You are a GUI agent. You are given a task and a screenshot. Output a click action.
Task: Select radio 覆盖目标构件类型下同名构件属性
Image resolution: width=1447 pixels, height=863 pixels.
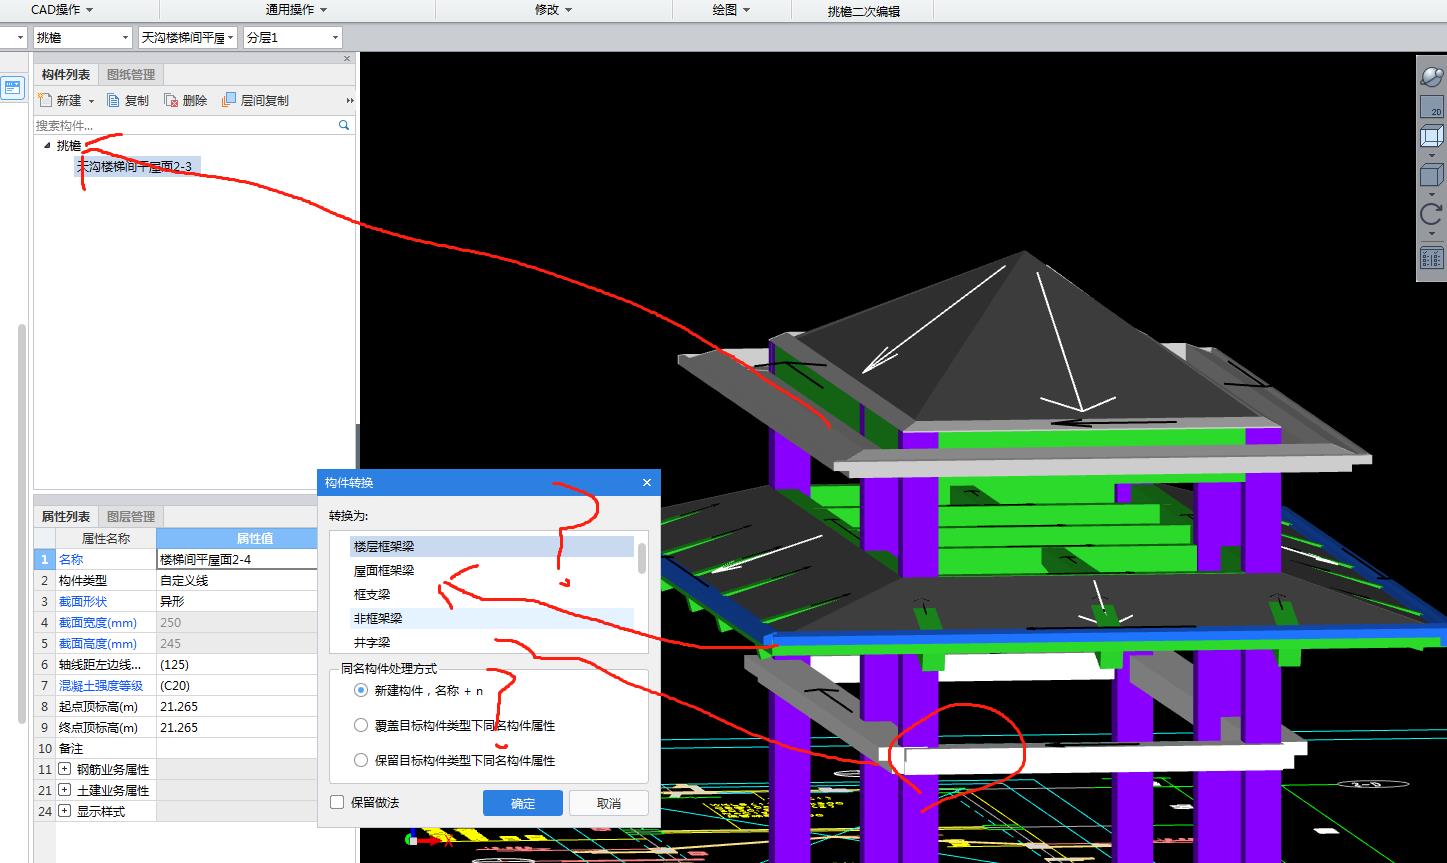tap(361, 725)
